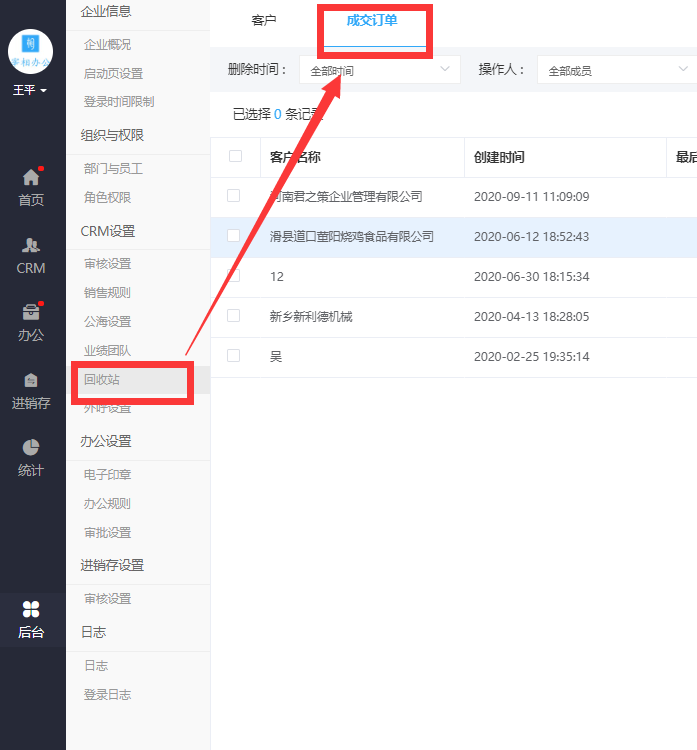
Task: Open the CRM people icon
Action: tap(31, 245)
